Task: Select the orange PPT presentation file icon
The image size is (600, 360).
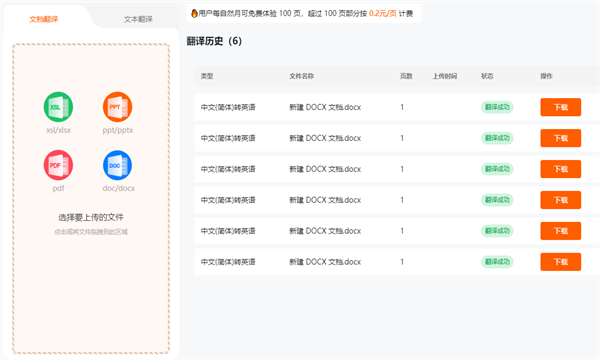Action: click(x=117, y=107)
